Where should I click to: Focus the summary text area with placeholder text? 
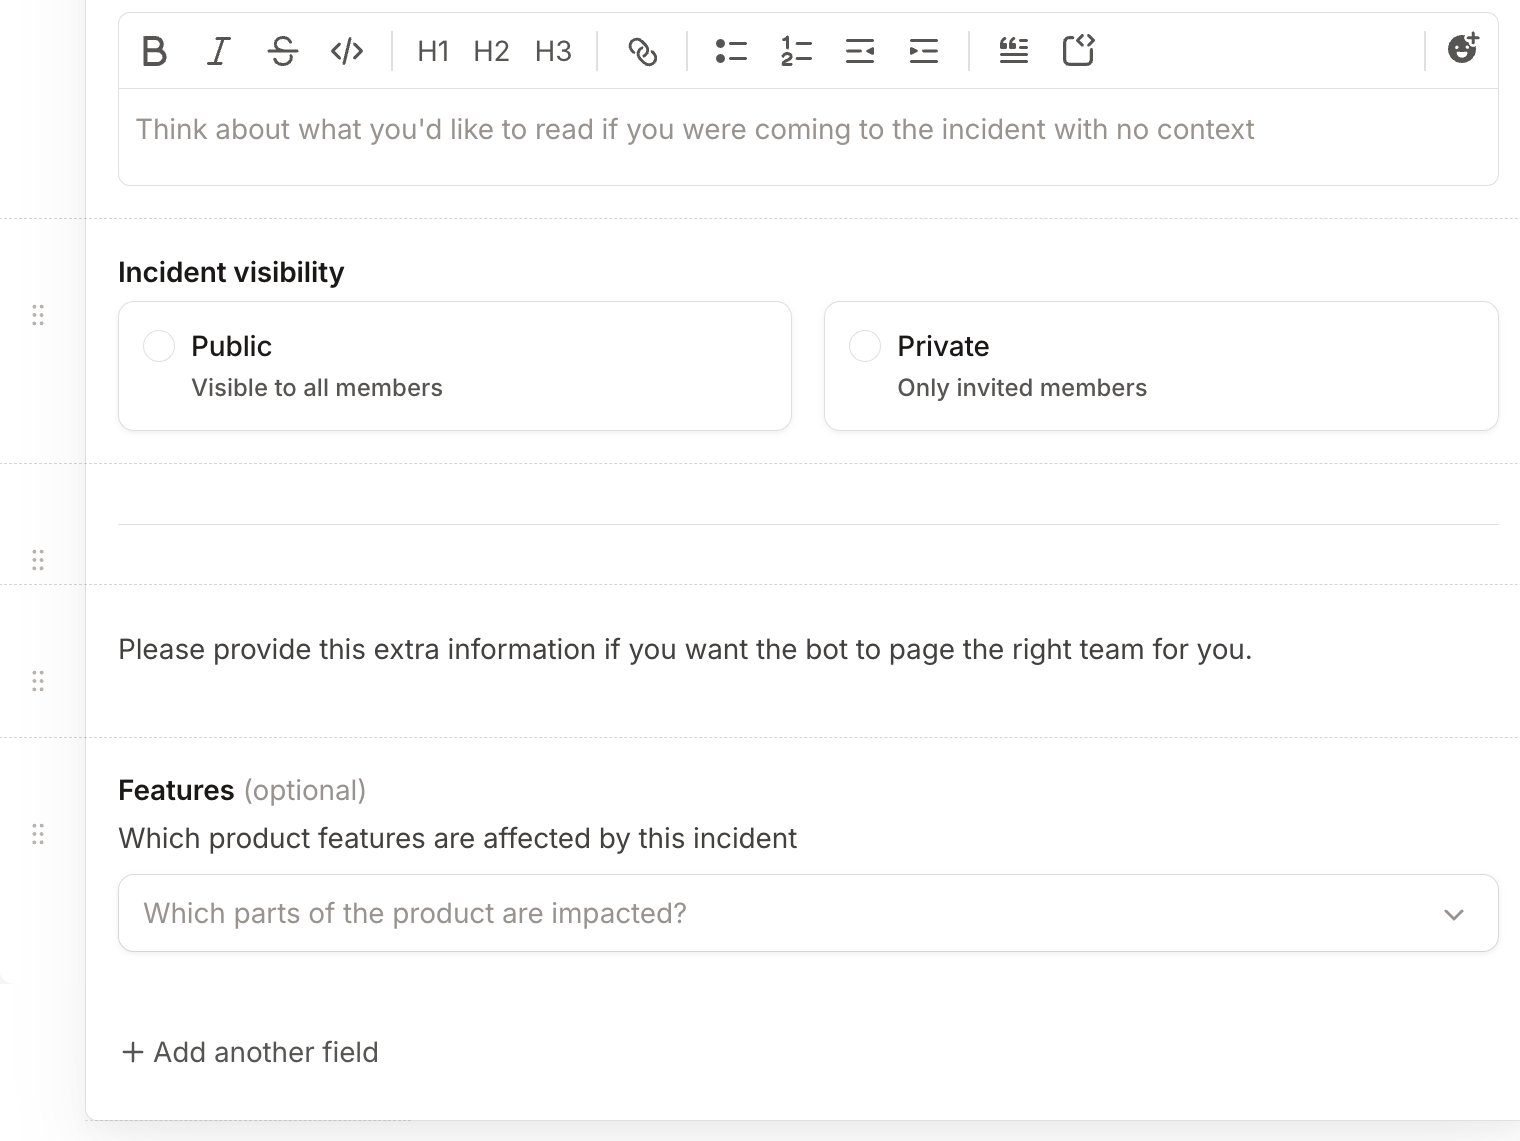point(808,136)
